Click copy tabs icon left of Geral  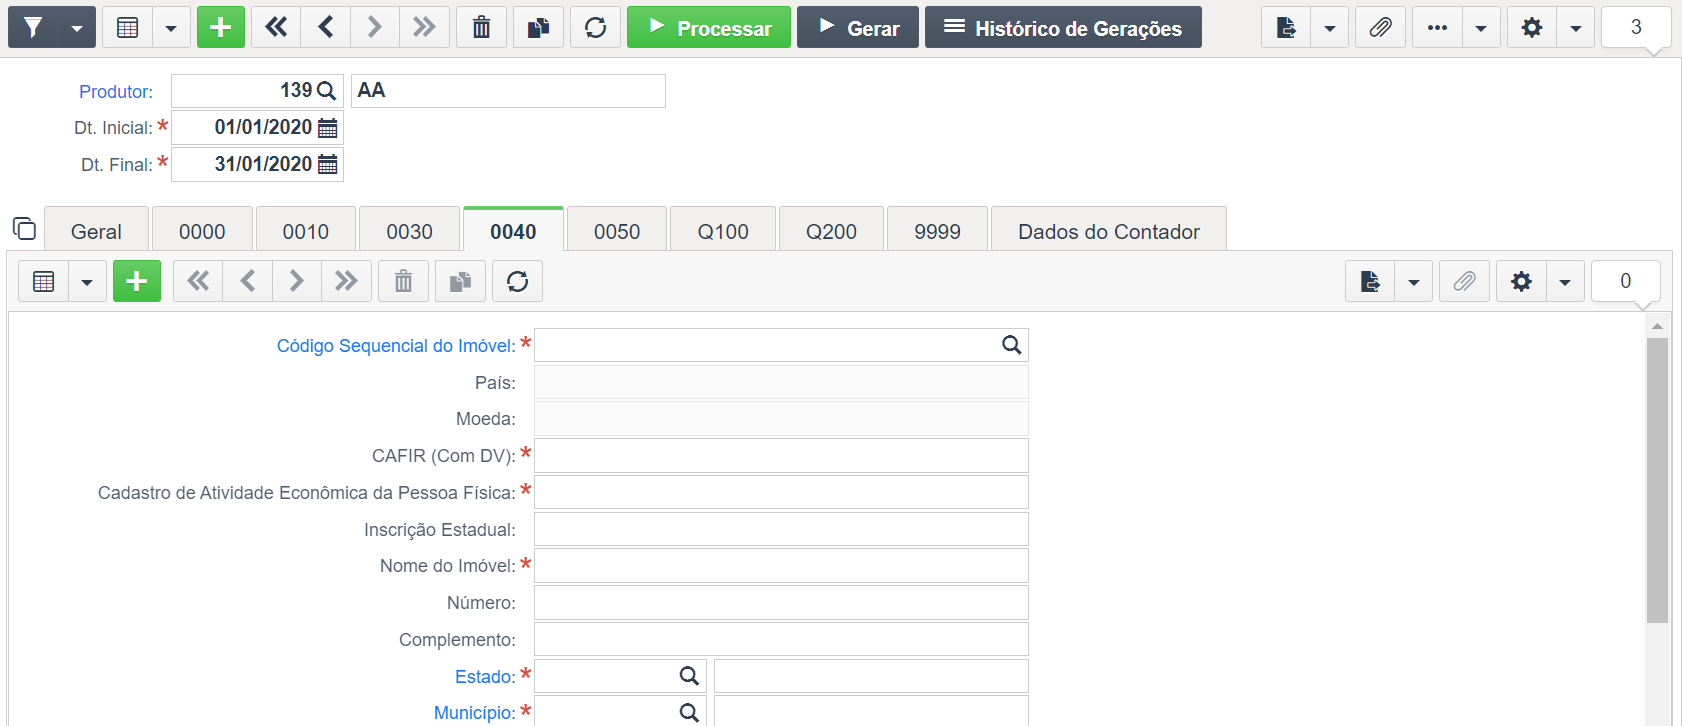(x=24, y=229)
